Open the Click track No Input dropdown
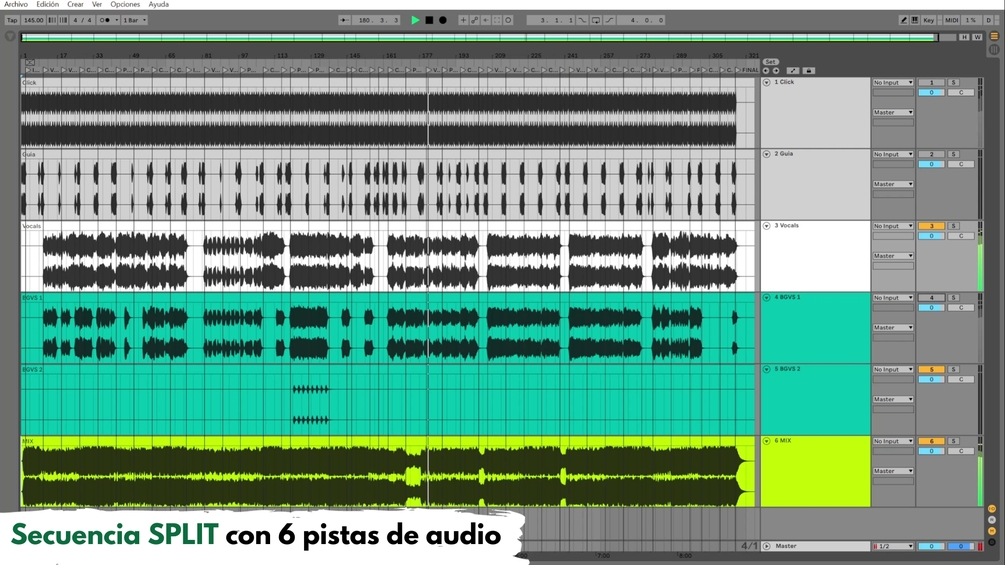1005x565 pixels. click(893, 83)
